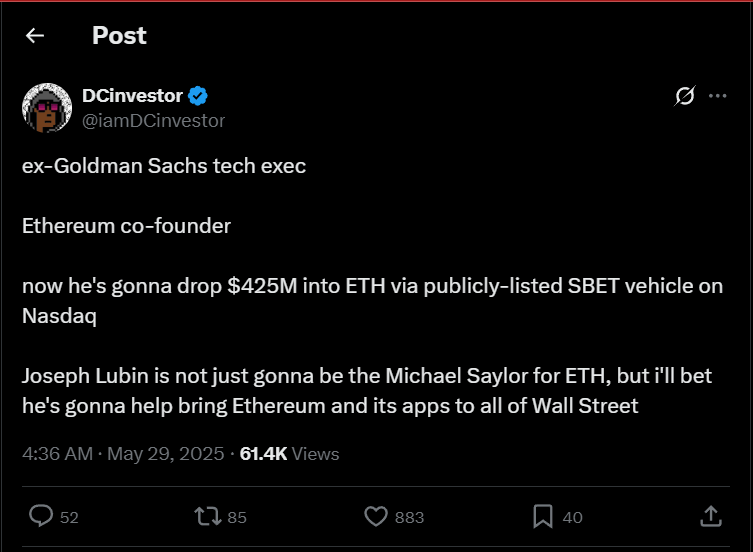Click the reply count 52
The height and width of the screenshot is (552, 753).
pos(69,517)
